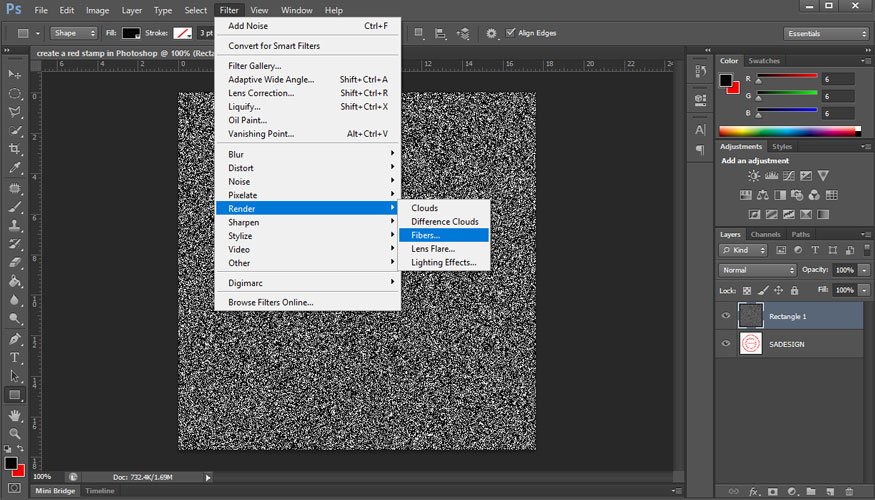Uncheck the Align Edges checkbox
The height and width of the screenshot is (500, 875).
[x=511, y=33]
